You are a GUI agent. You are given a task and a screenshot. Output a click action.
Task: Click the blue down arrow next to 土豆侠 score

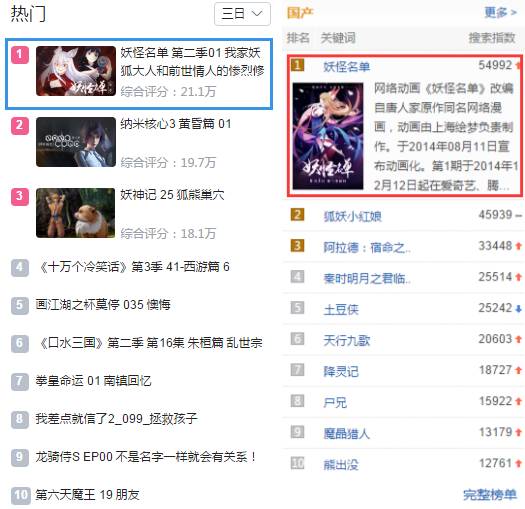(518, 309)
